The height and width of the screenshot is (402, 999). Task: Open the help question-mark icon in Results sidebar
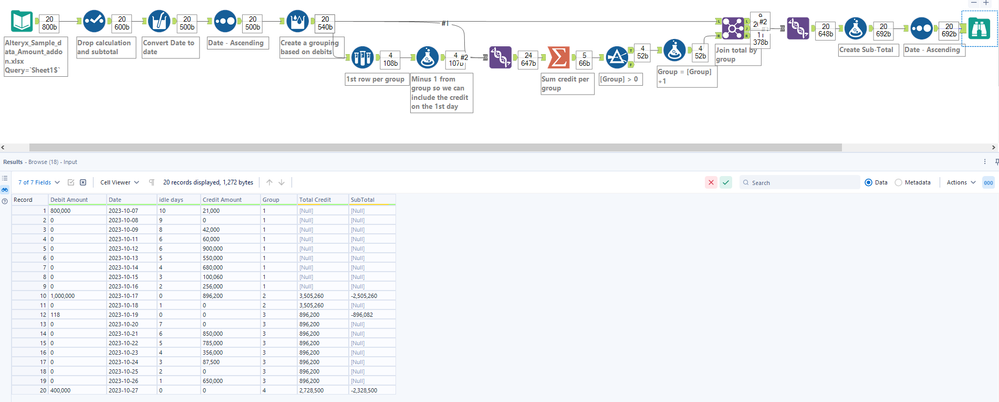(x=4, y=201)
